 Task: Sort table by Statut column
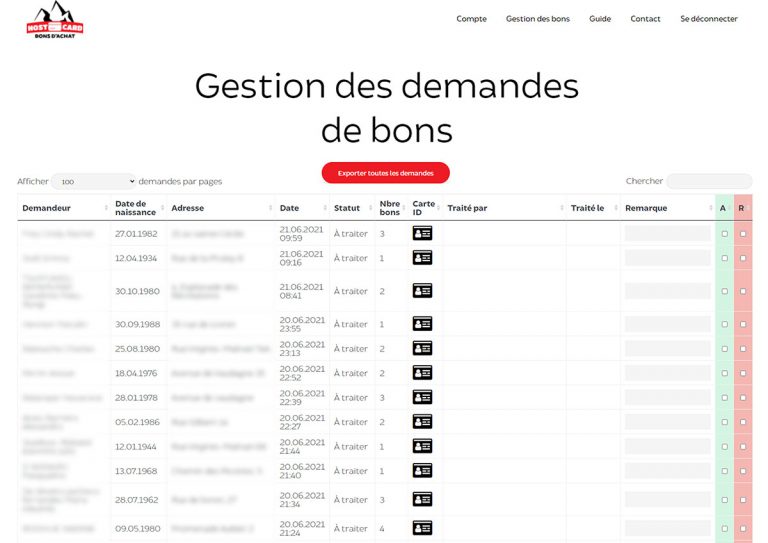tap(352, 208)
